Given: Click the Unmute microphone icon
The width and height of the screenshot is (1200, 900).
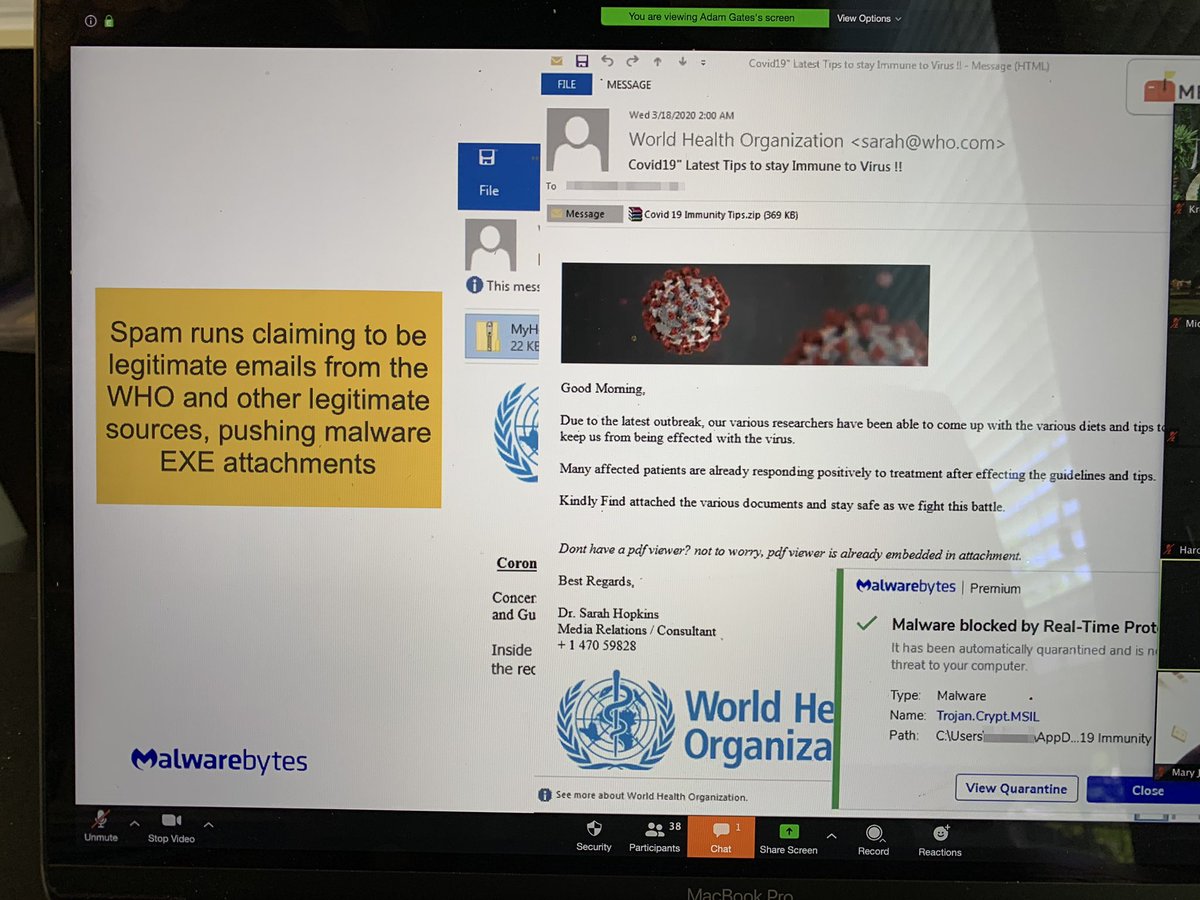Looking at the screenshot, I should click(x=101, y=820).
